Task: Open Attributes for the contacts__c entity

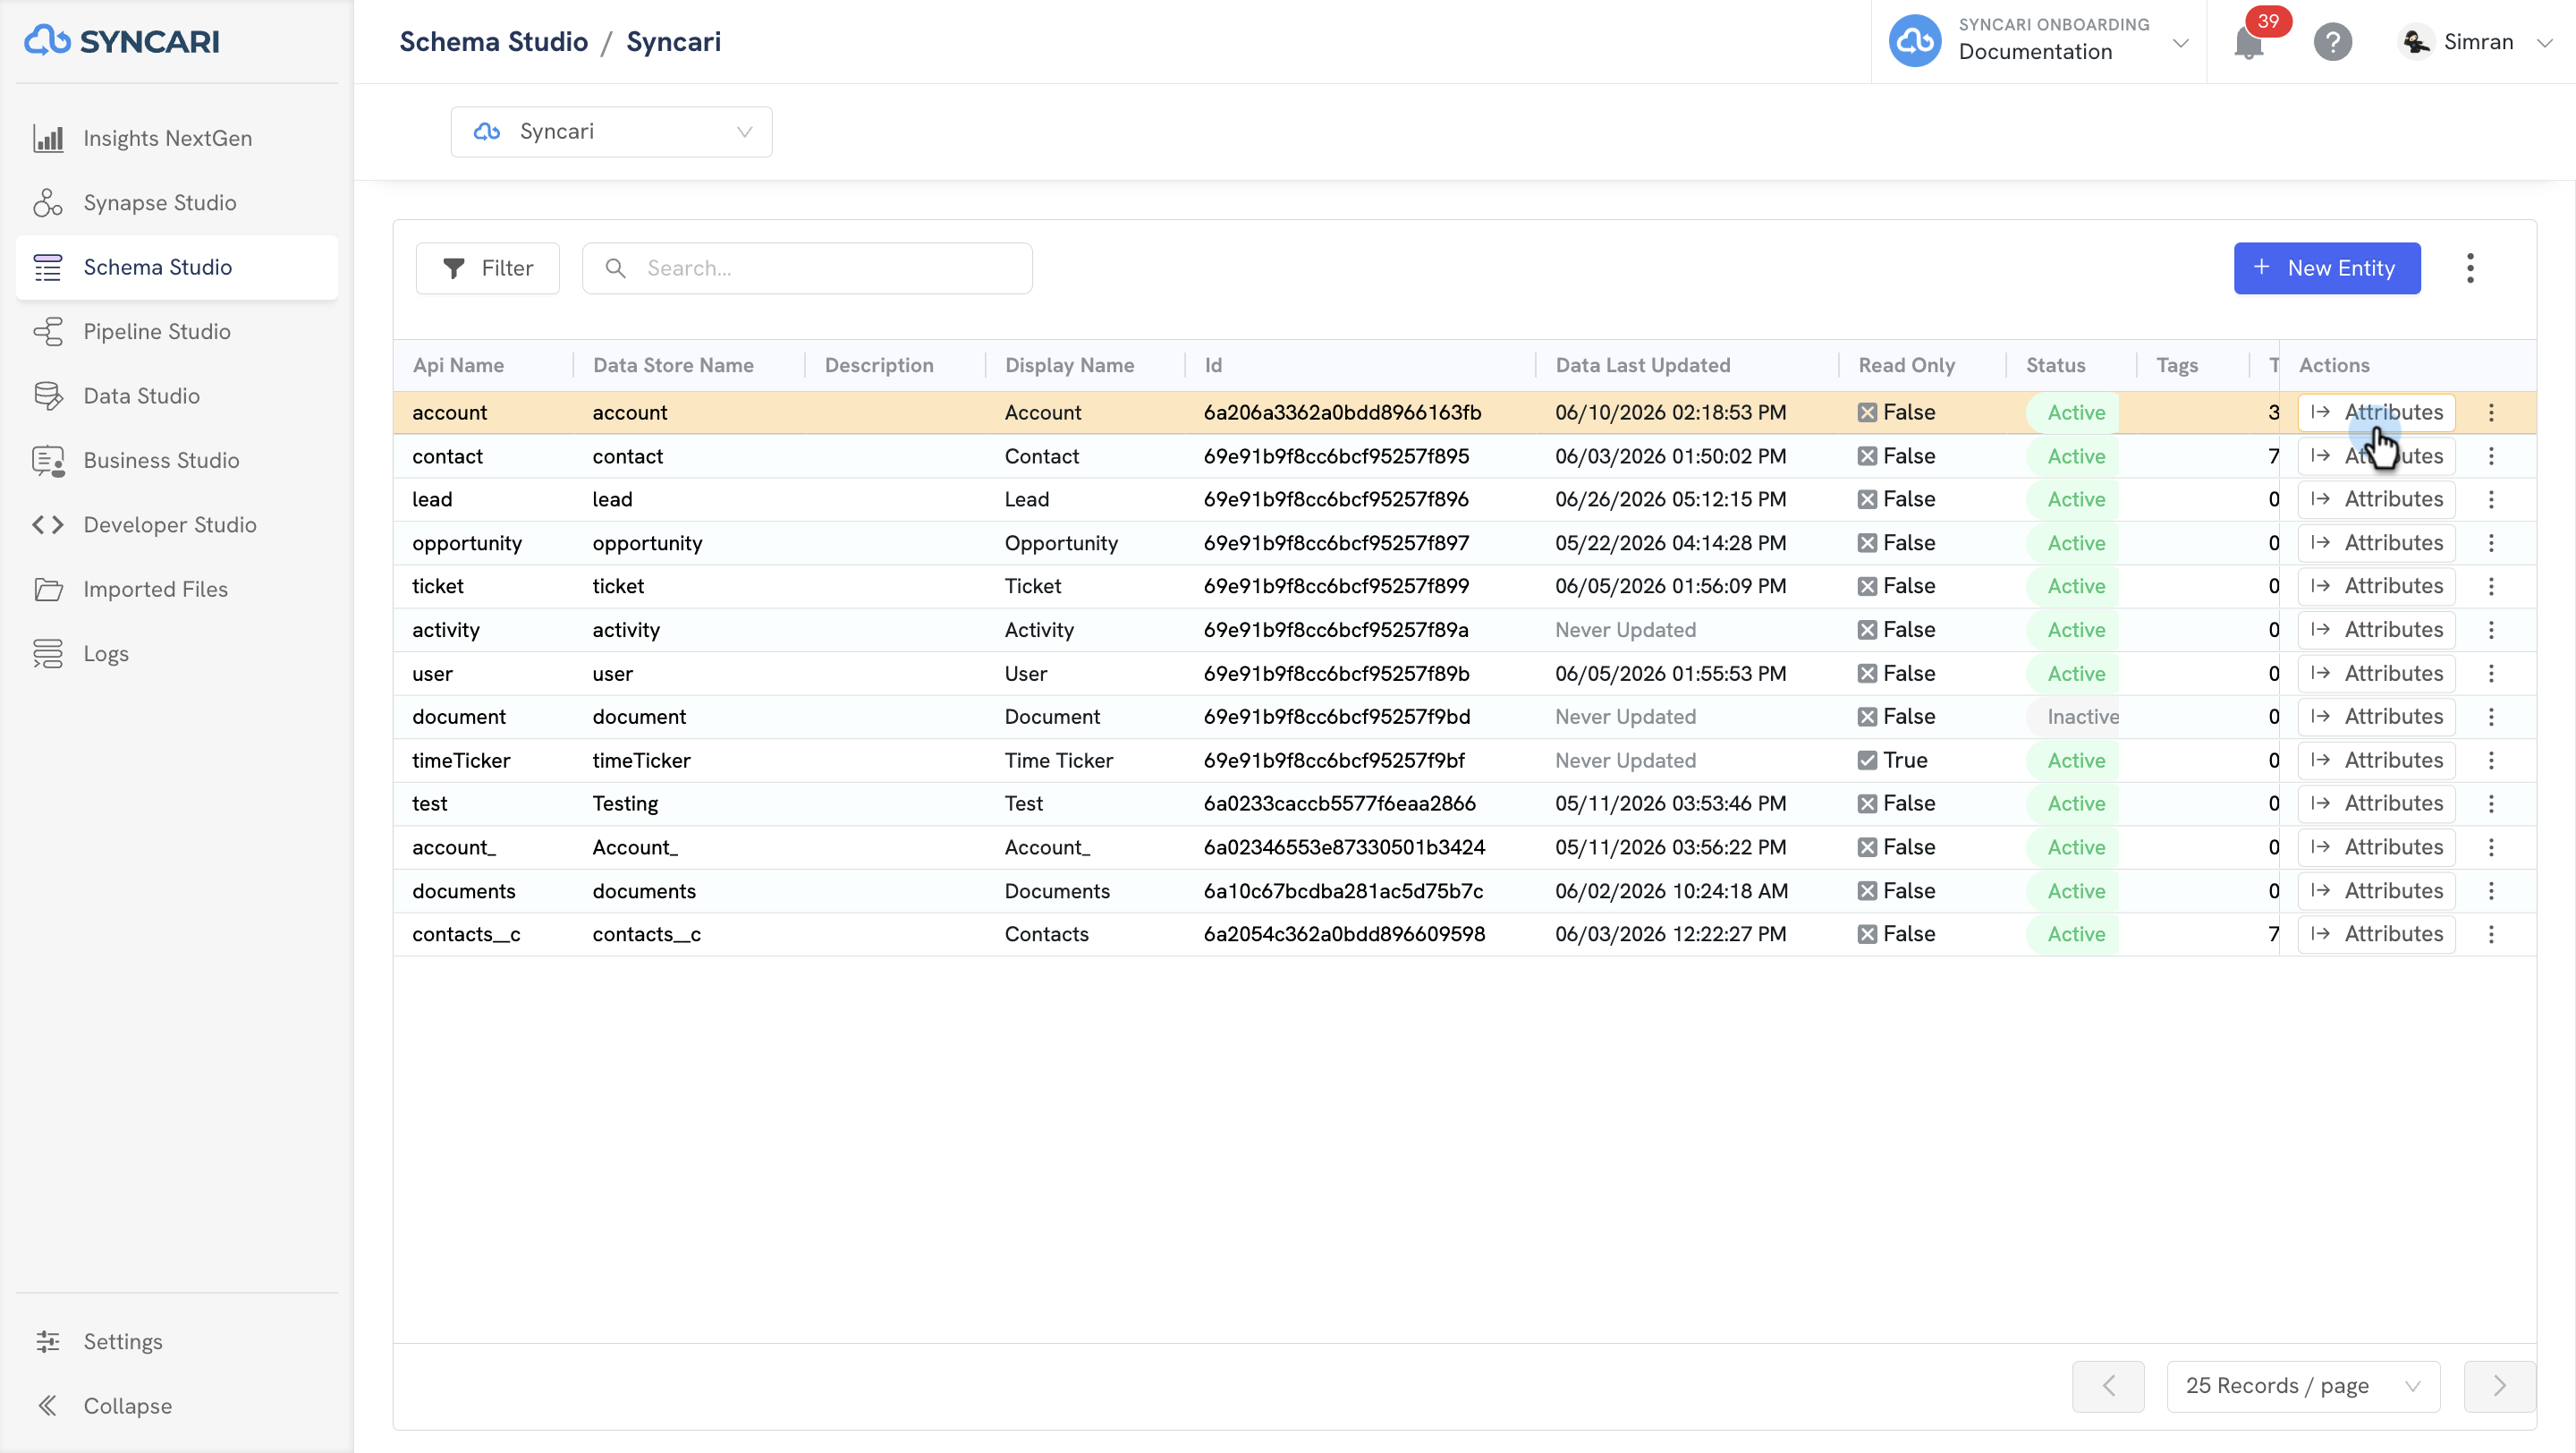Action: tap(2376, 934)
